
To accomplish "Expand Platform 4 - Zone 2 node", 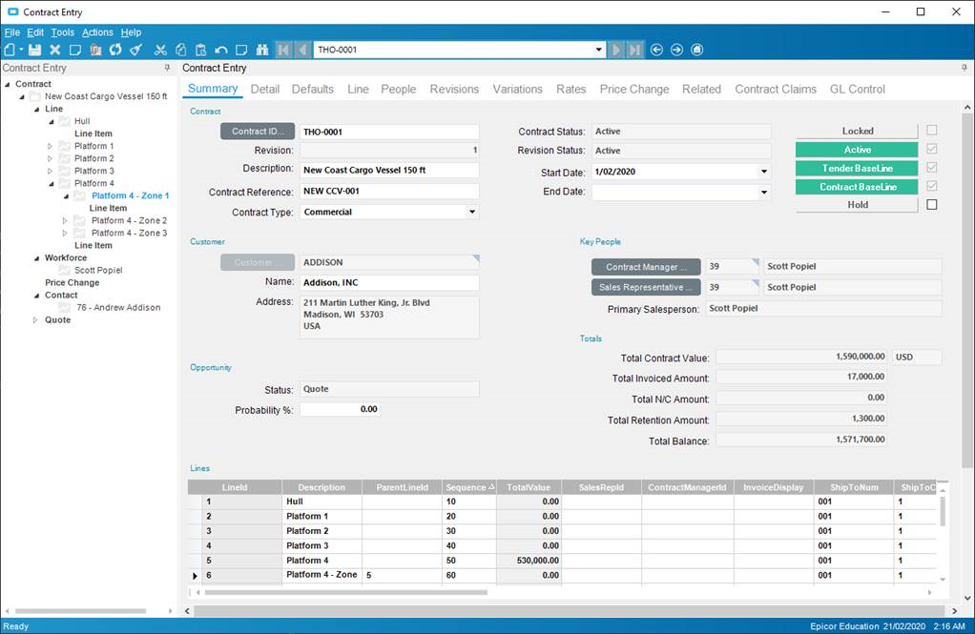I will point(65,221).
